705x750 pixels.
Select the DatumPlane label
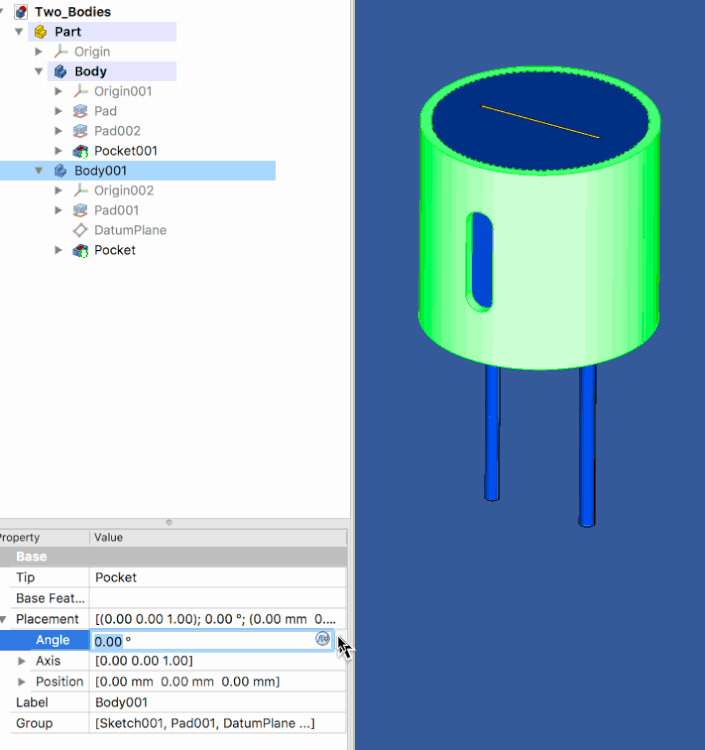tap(130, 230)
